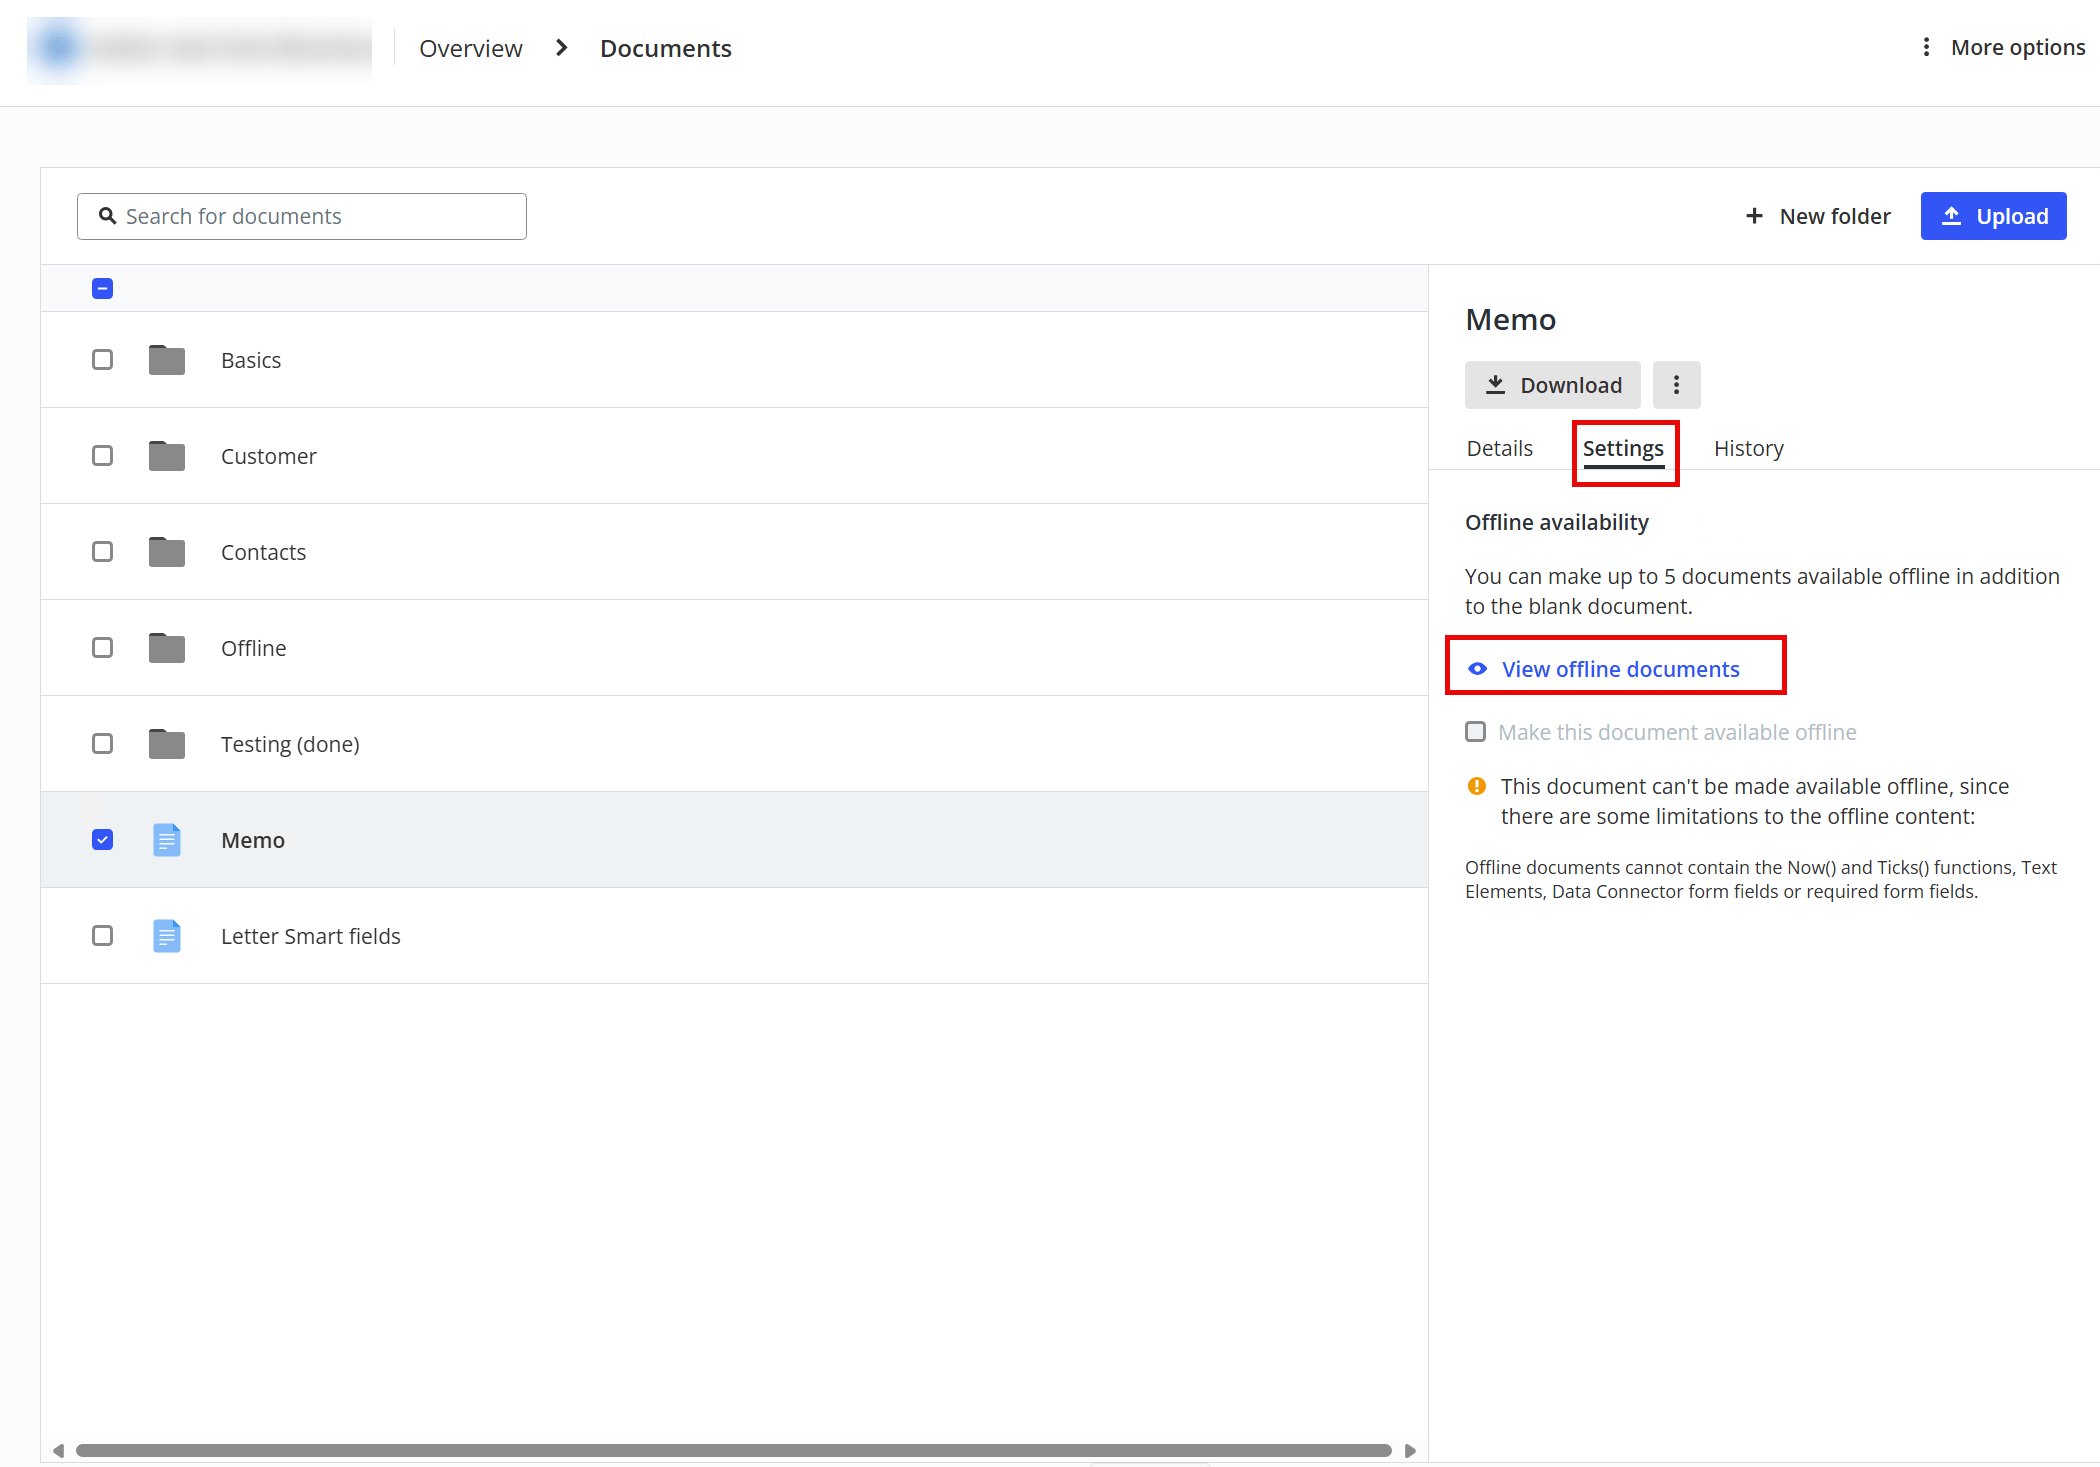Click the Basics folder icon
2100x1467 pixels.
(166, 360)
